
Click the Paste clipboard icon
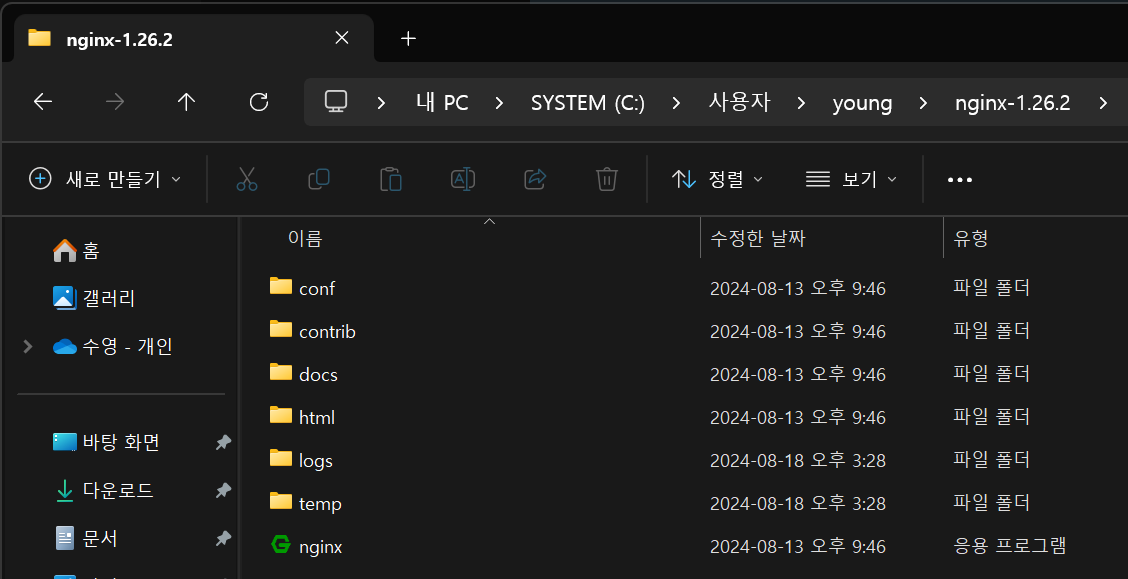(x=391, y=179)
